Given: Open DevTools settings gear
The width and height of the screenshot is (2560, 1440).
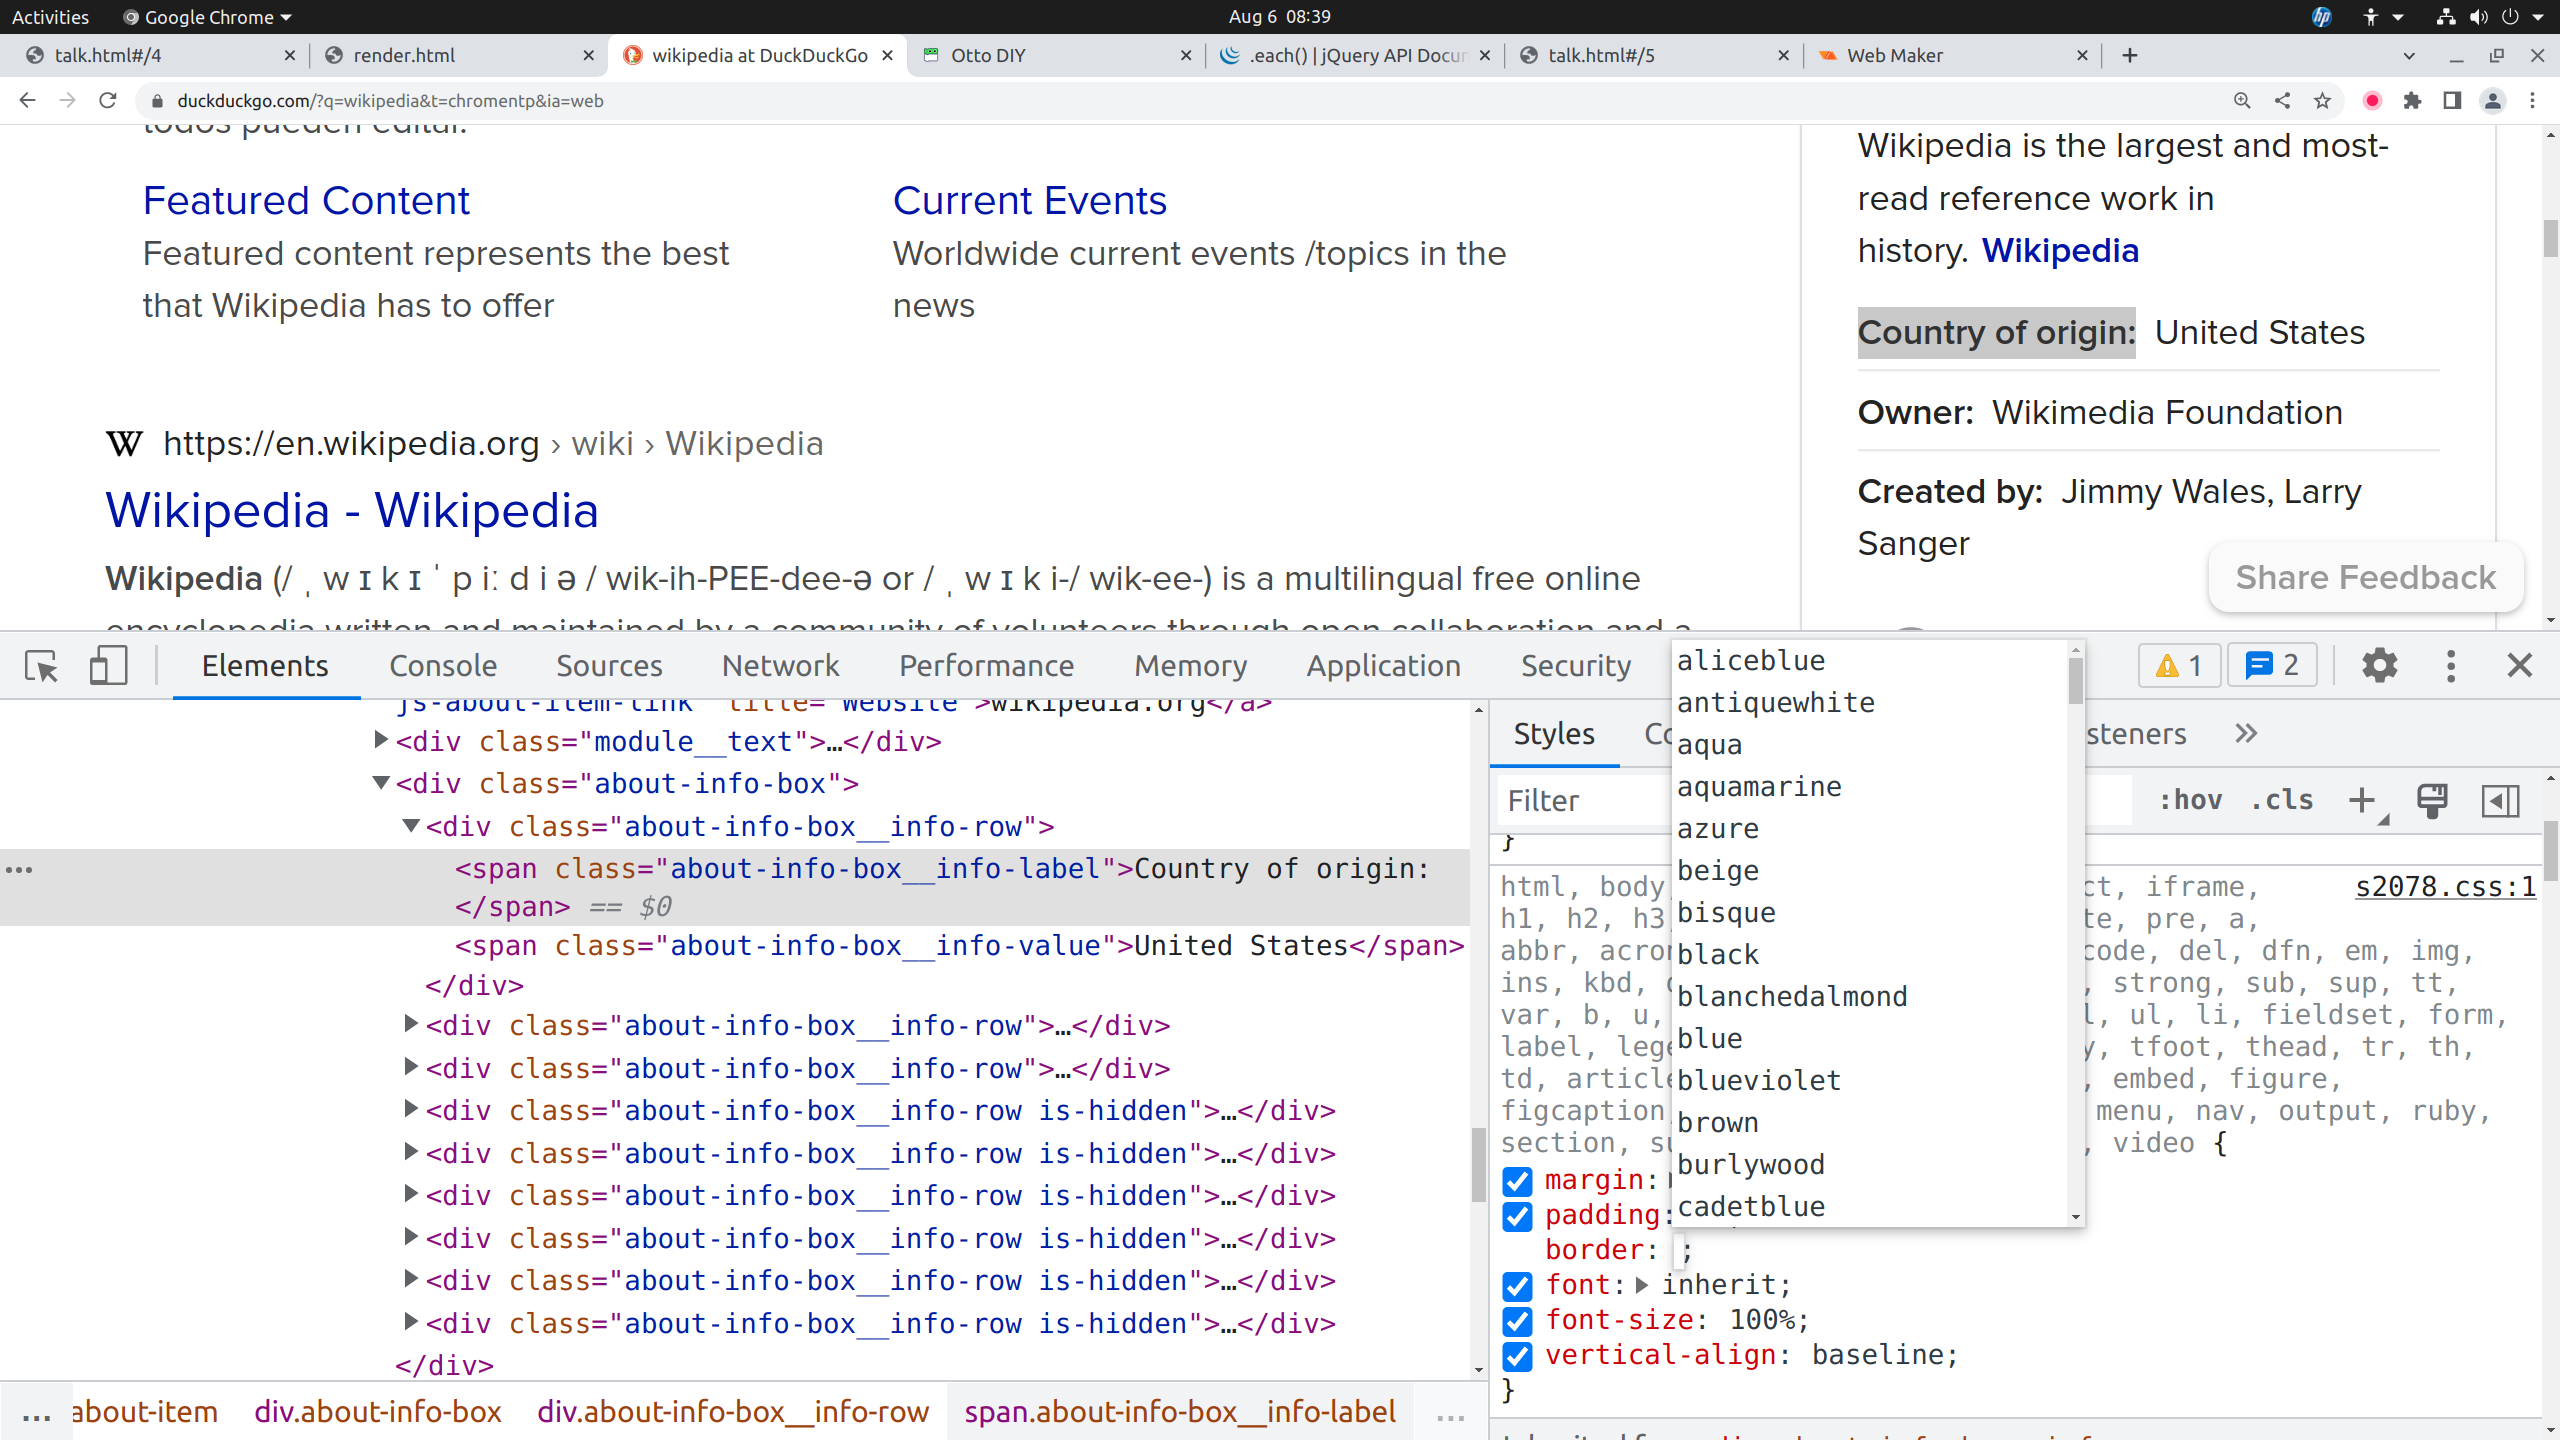Looking at the screenshot, I should [x=2379, y=666].
